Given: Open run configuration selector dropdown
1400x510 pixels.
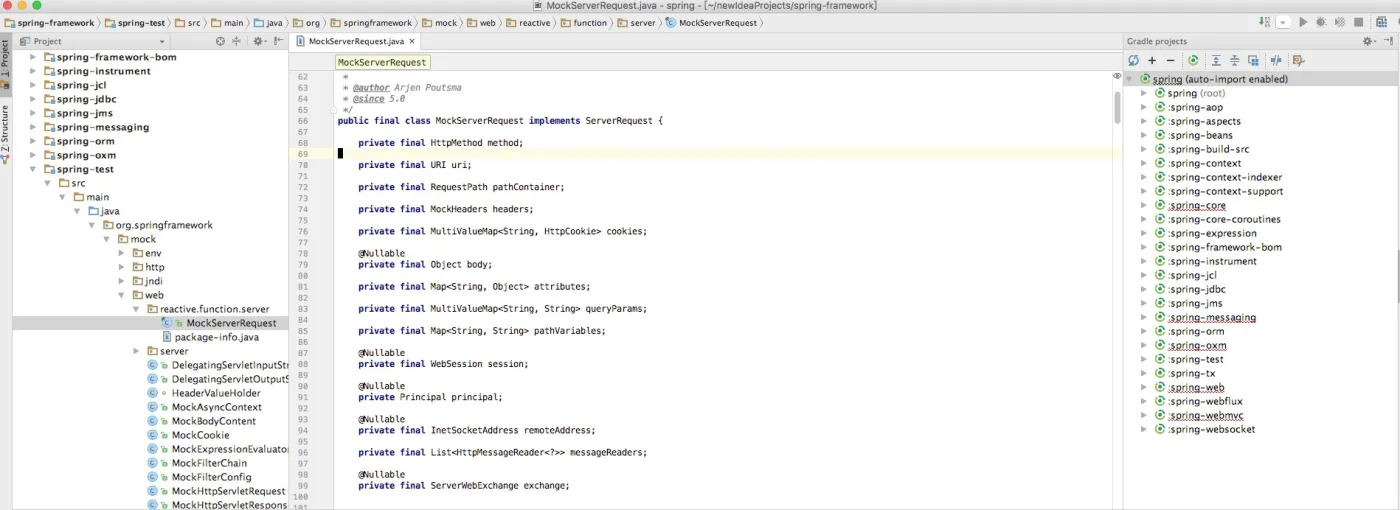Looking at the screenshot, I should click(x=1282, y=22).
